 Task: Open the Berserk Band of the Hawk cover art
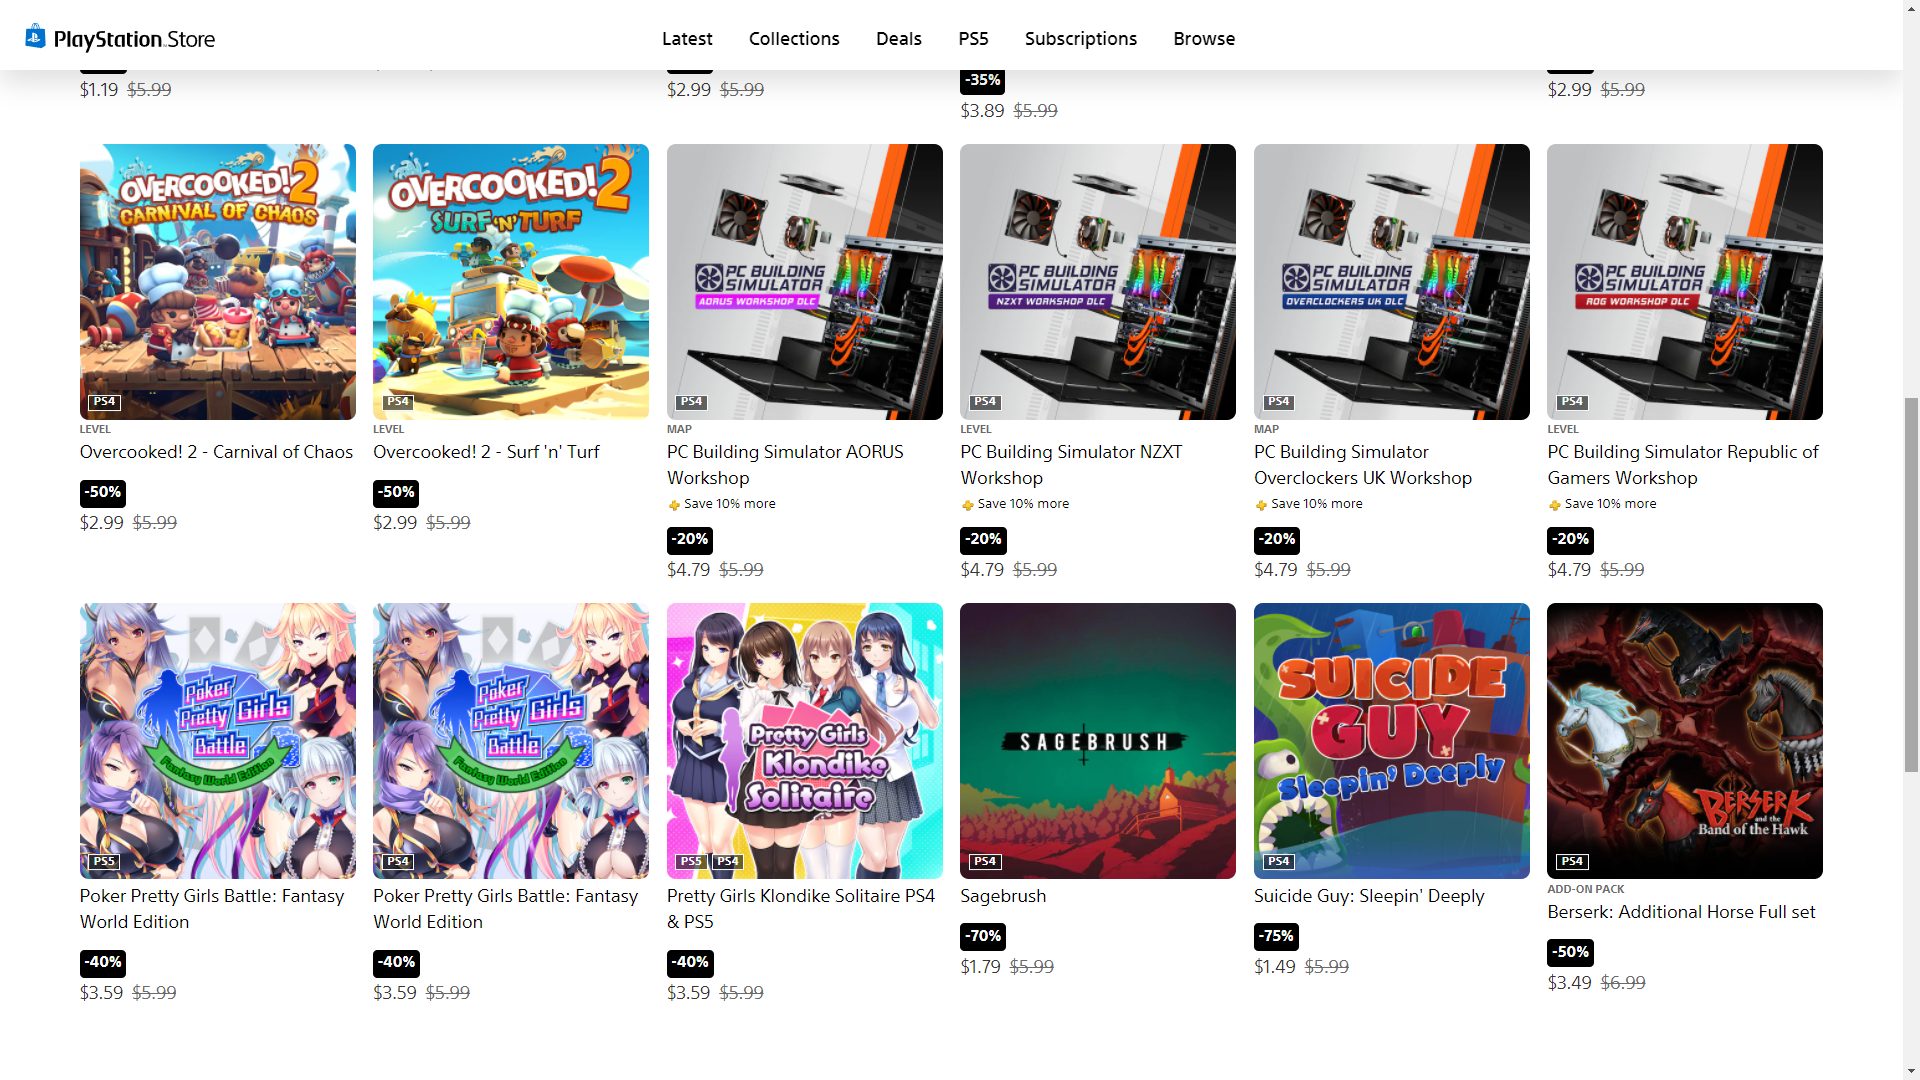coord(1685,741)
